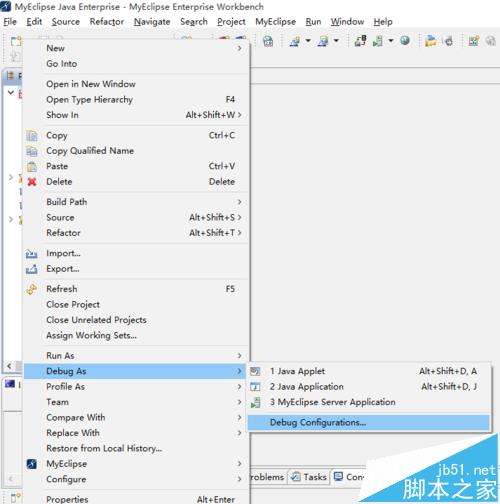Click the gray gear toolbar icon
Screen dimensions: 500x504
tap(449, 41)
